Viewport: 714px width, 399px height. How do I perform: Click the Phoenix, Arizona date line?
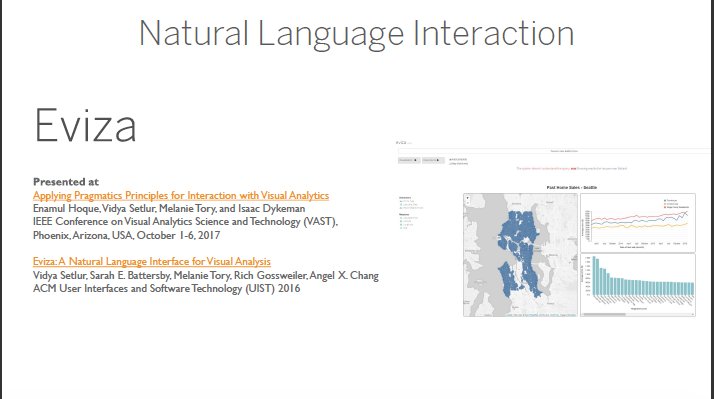tap(127, 235)
